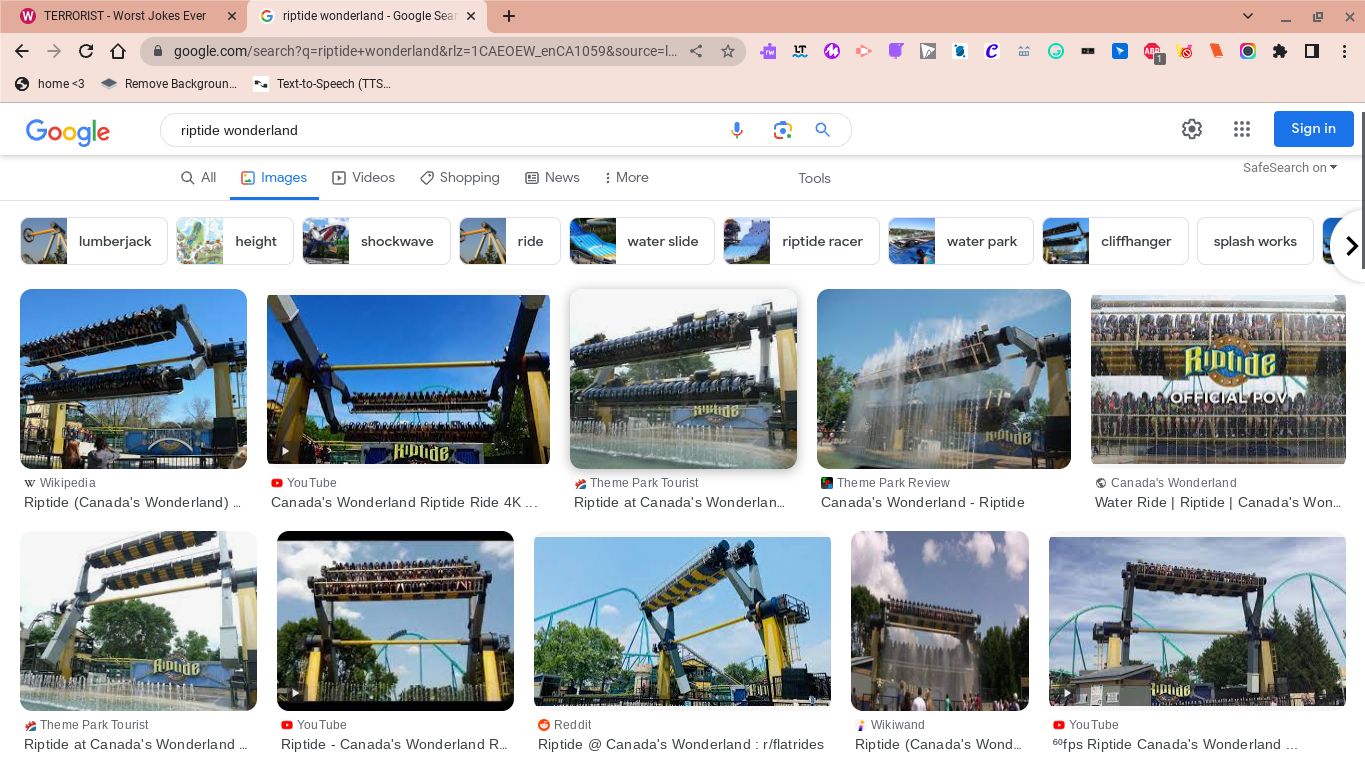Click the blue search magnifier icon
1365x767 pixels.
(822, 130)
